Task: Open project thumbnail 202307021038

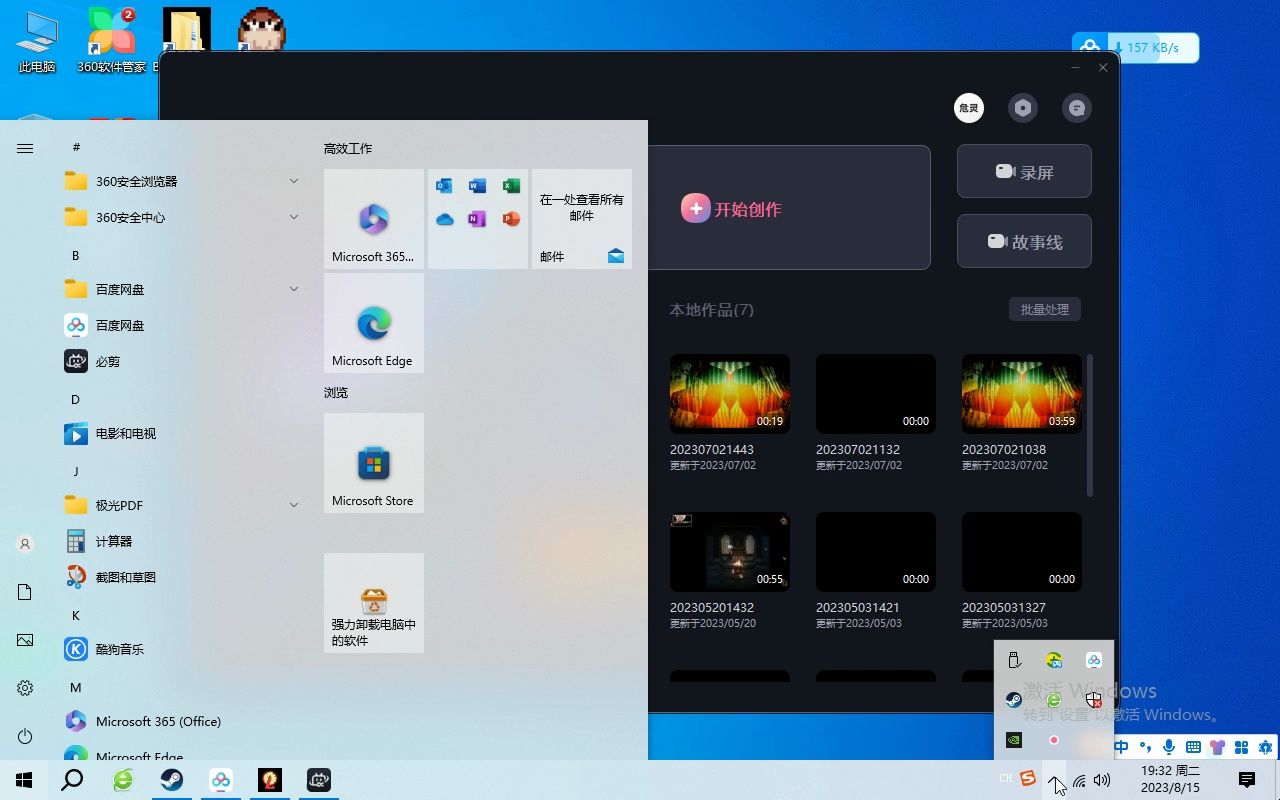Action: (1022, 393)
